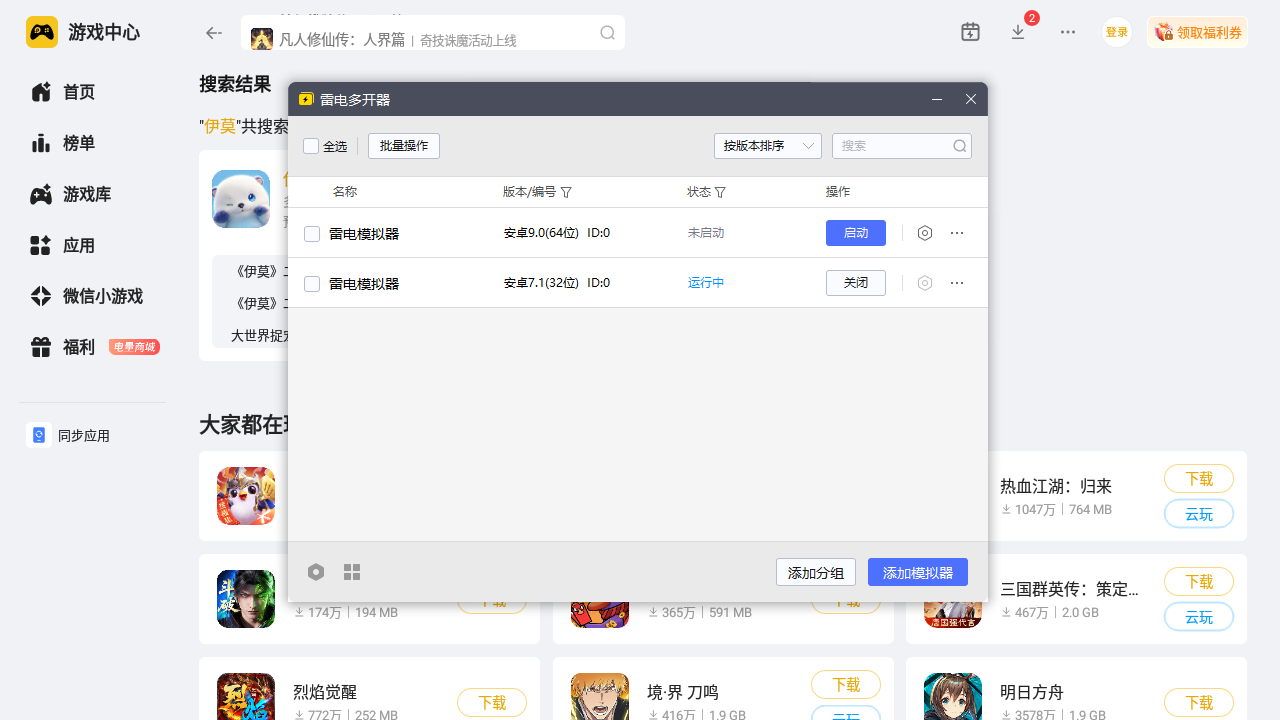
Task: Click the settings hexagon icon for the Android 9.0 emulator
Action: coord(925,233)
